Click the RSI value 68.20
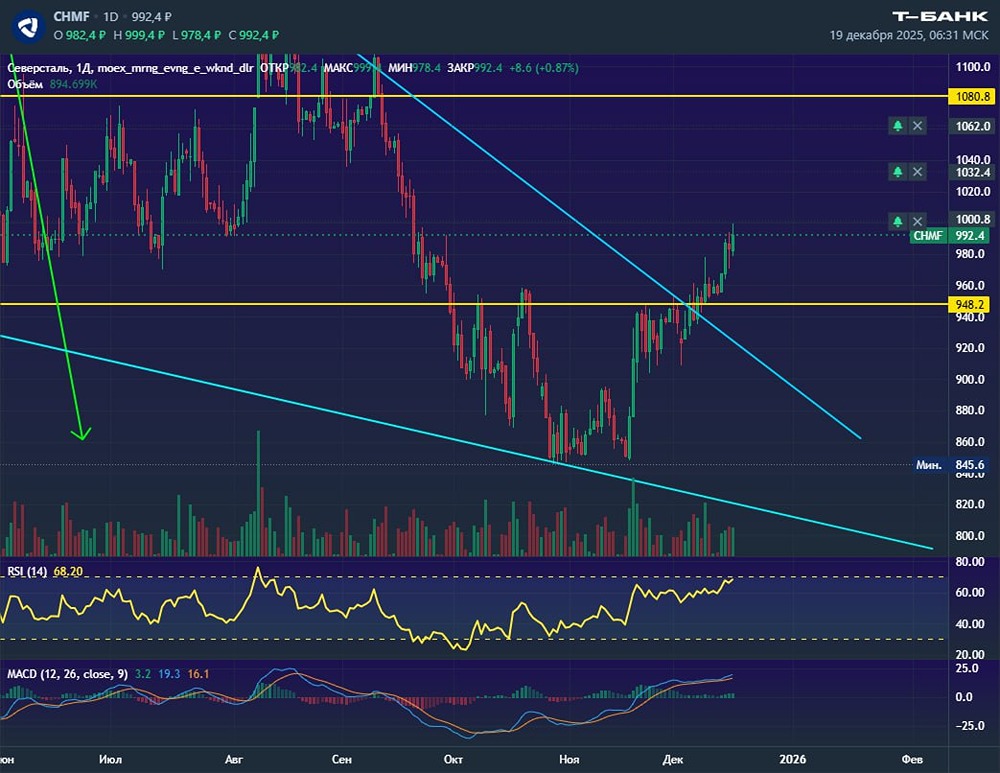Screen dimensions: 1000x773 68,571
